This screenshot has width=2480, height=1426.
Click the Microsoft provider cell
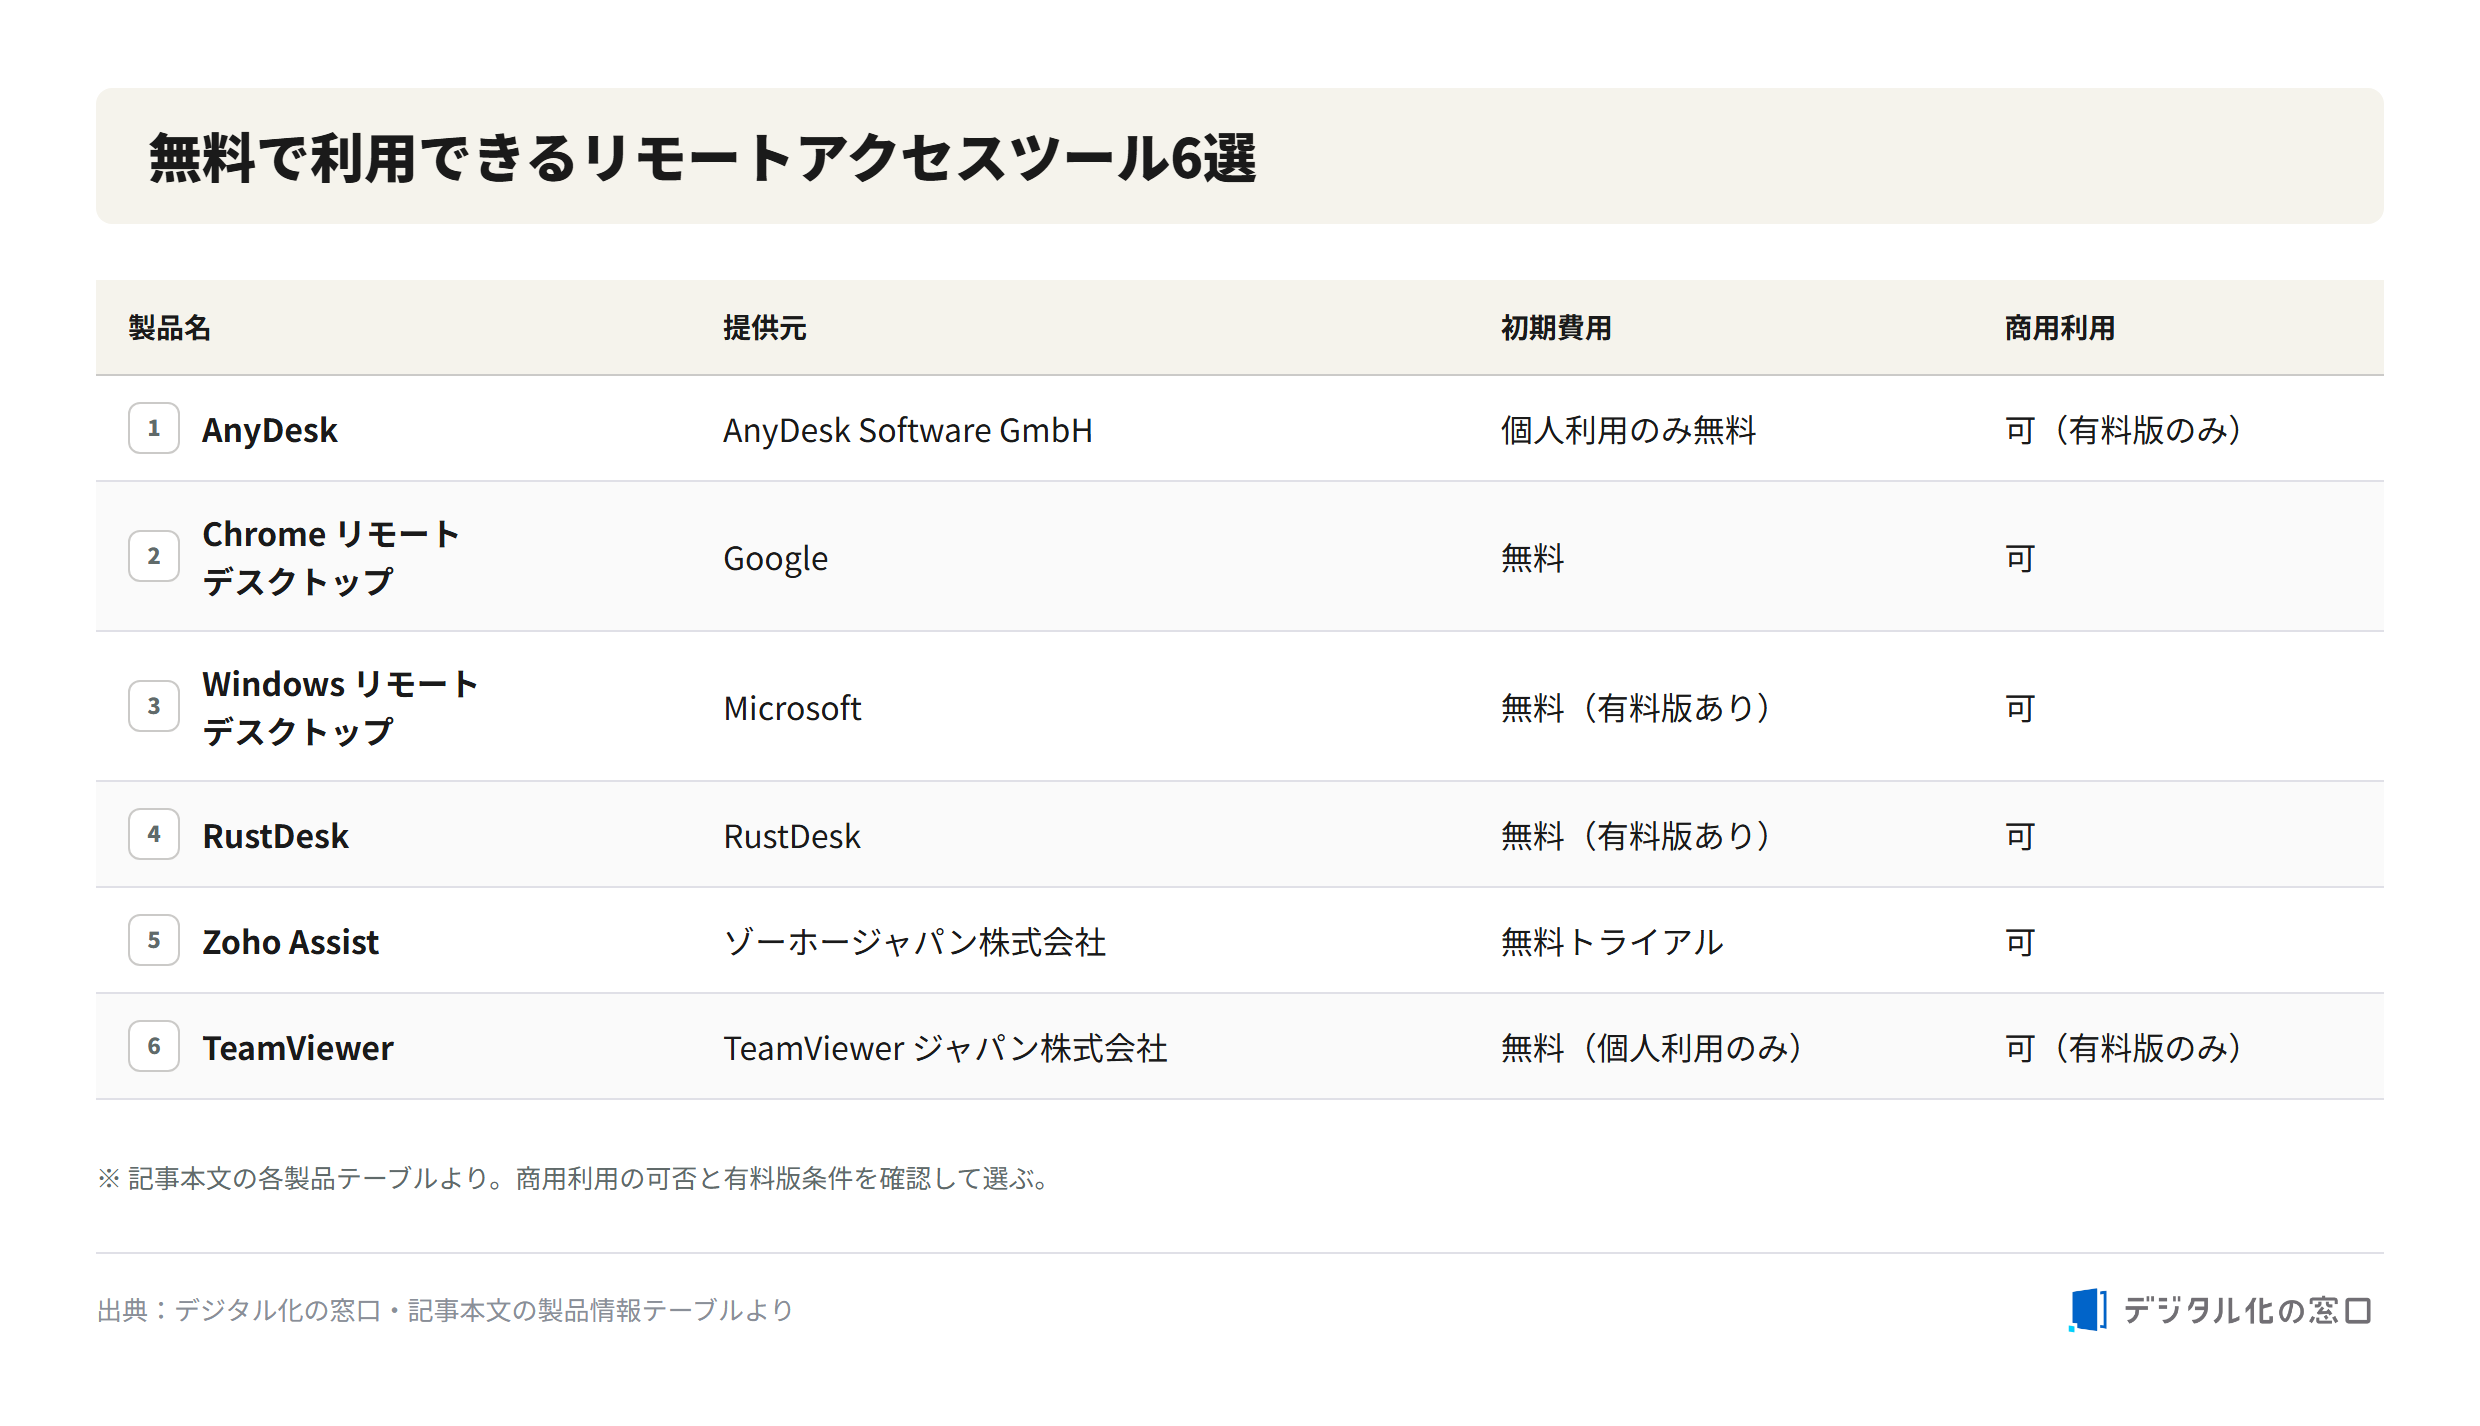[x=792, y=708]
